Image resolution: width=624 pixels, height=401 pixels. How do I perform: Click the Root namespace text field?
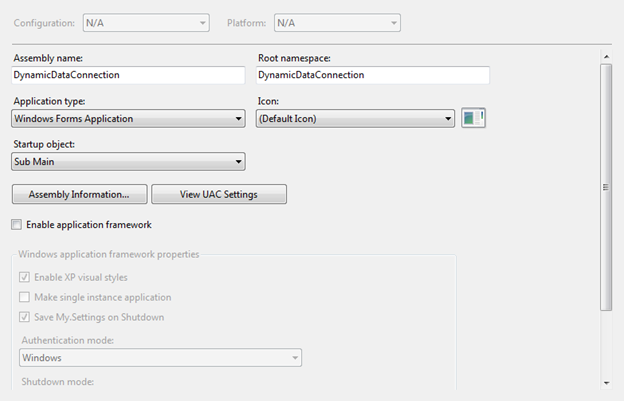[372, 75]
